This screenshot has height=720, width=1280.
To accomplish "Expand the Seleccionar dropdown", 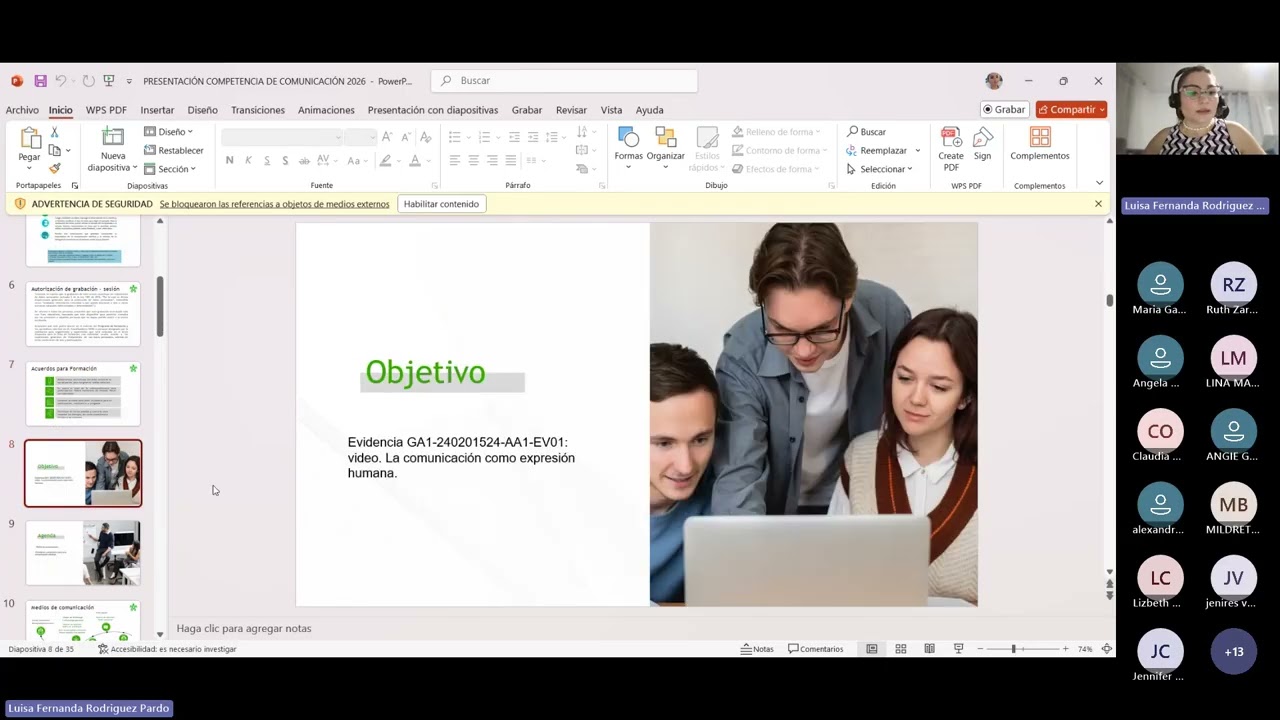I will (x=880, y=169).
